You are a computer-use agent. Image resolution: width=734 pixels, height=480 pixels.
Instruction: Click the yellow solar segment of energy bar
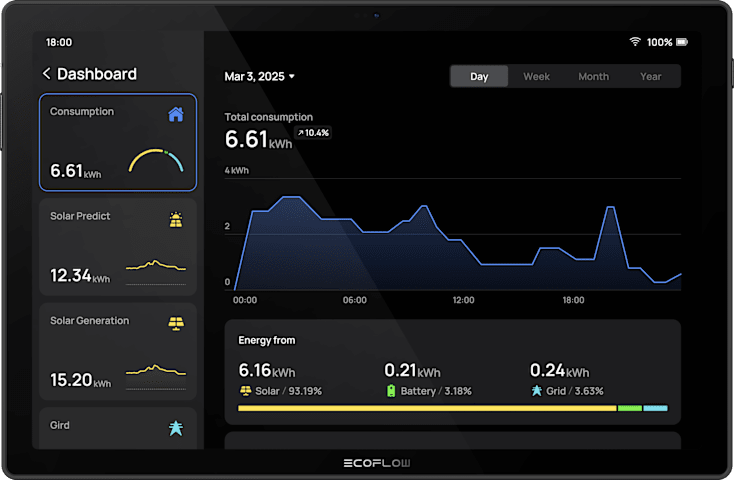point(427,408)
